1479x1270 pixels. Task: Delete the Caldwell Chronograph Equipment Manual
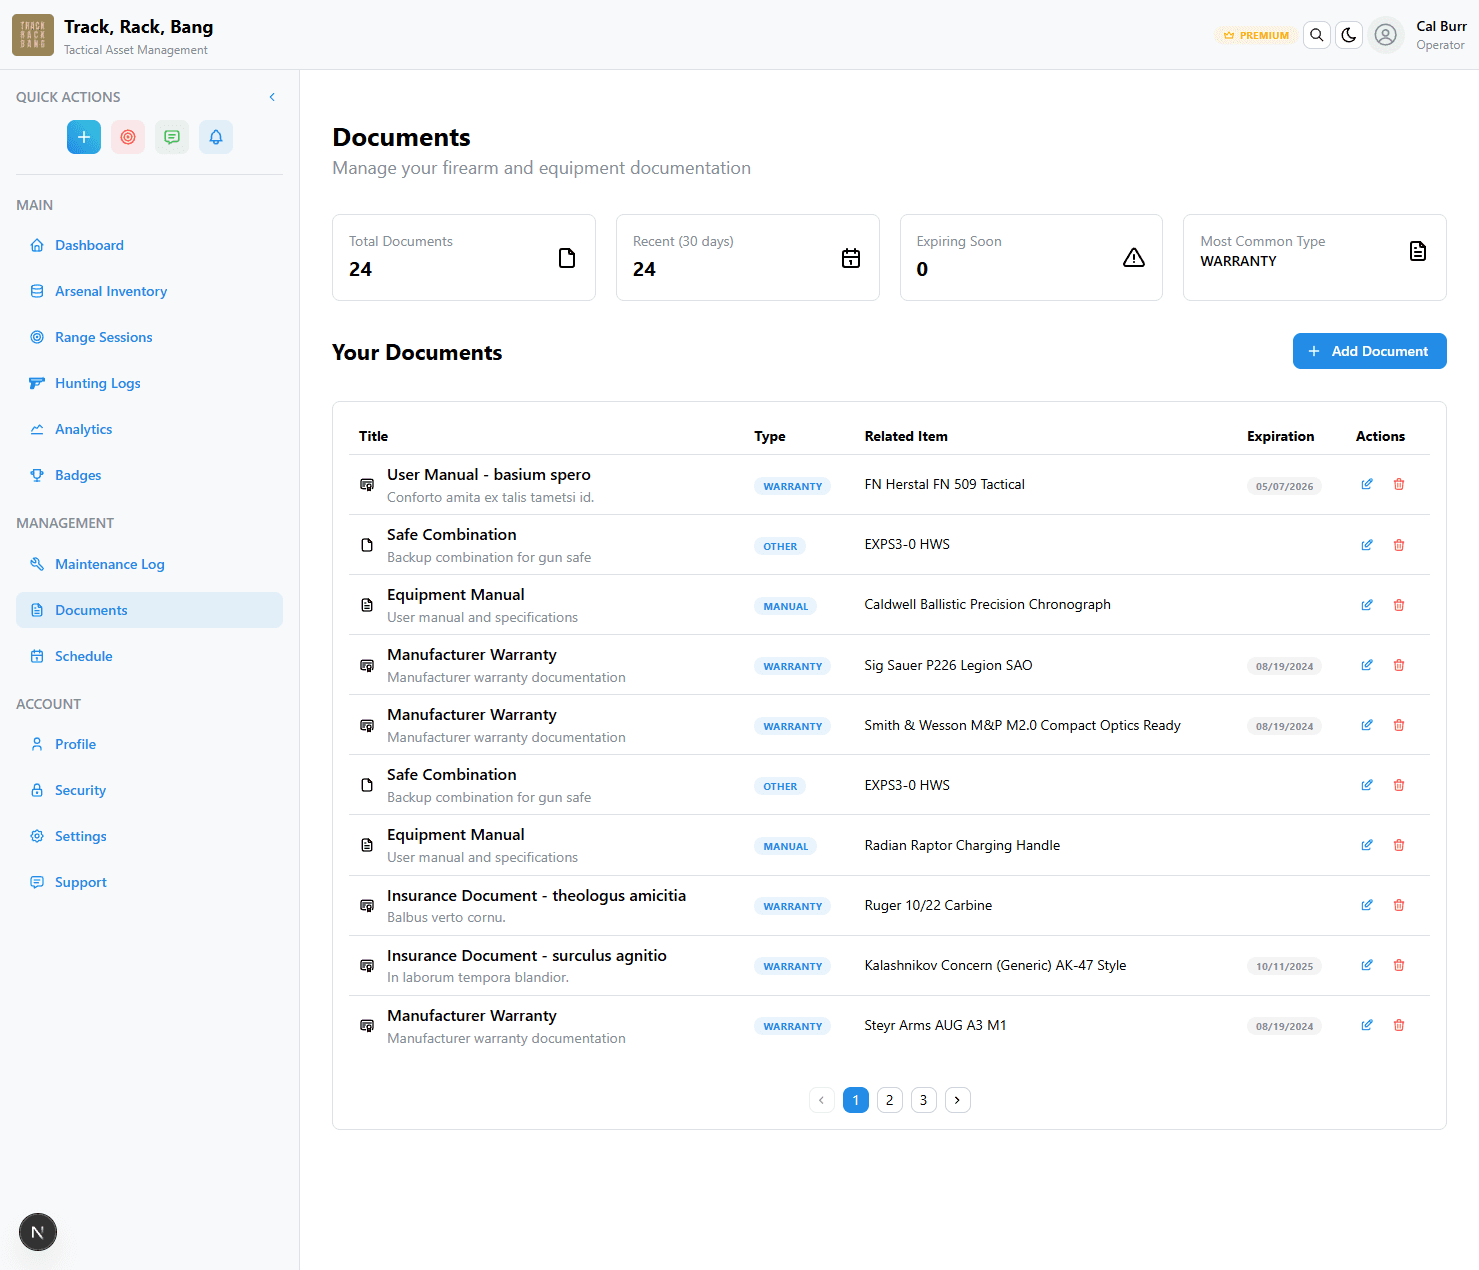1399,605
